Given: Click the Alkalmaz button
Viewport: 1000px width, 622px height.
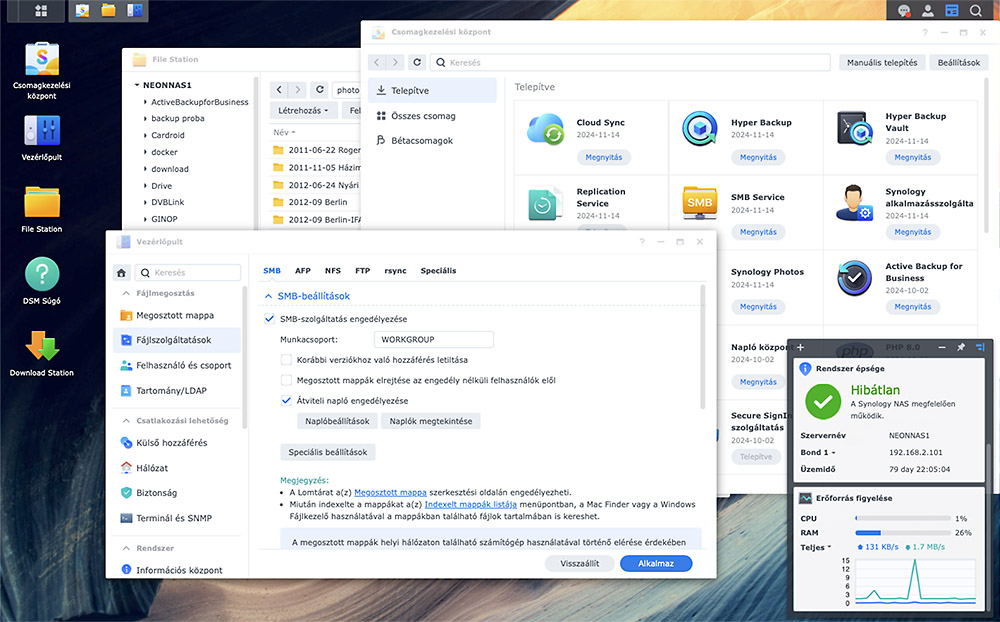Looking at the screenshot, I should click(655, 563).
